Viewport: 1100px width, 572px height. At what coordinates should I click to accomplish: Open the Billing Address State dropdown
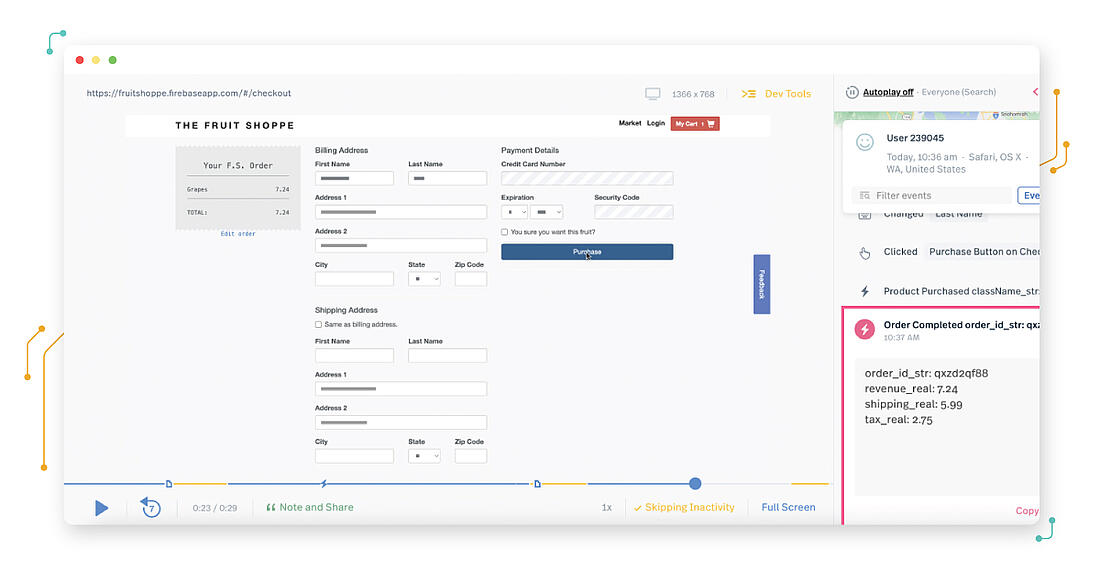[424, 279]
